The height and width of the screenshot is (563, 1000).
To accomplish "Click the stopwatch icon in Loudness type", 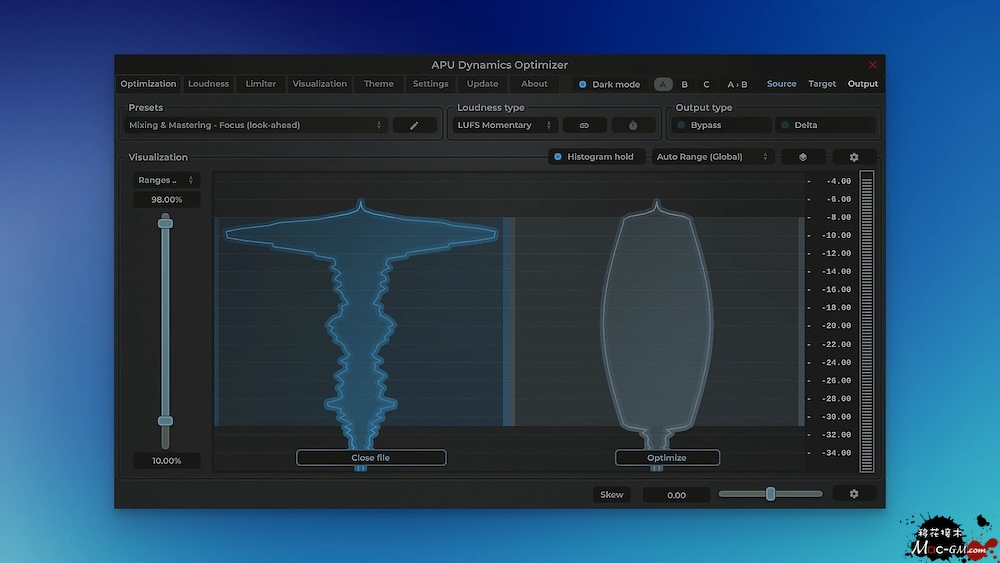I will 633,125.
